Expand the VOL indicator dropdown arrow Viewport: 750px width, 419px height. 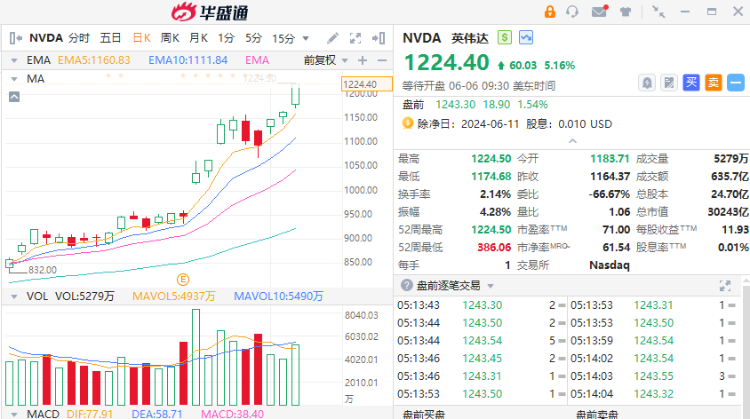point(14,297)
